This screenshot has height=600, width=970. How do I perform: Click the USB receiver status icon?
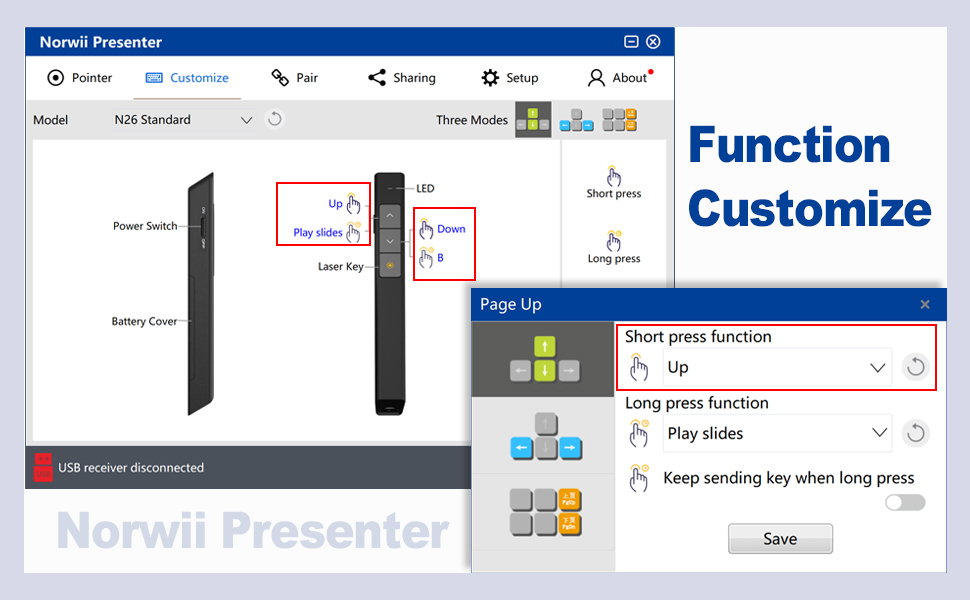[43, 467]
